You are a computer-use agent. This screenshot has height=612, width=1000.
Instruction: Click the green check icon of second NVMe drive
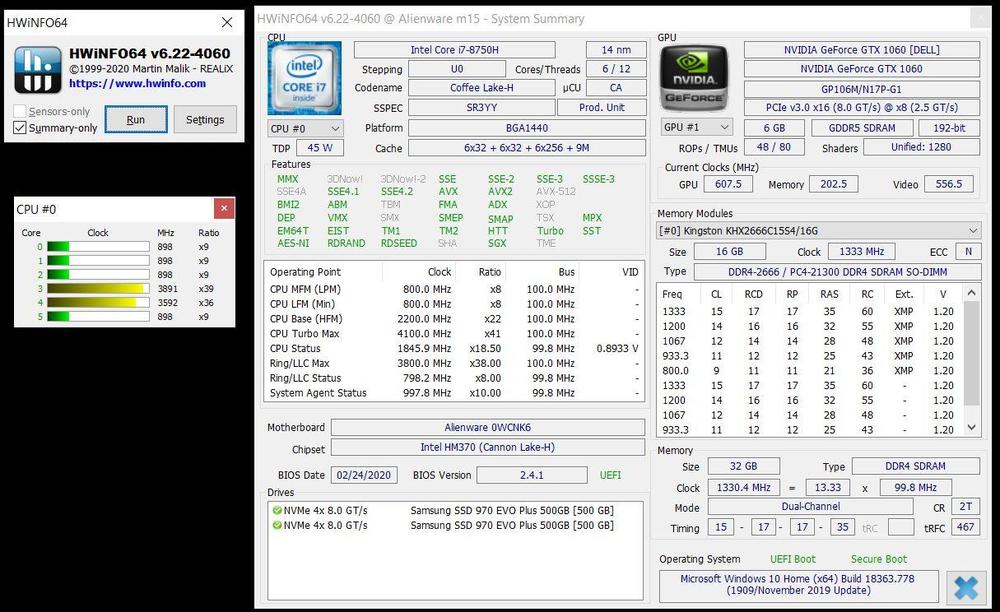(x=277, y=525)
